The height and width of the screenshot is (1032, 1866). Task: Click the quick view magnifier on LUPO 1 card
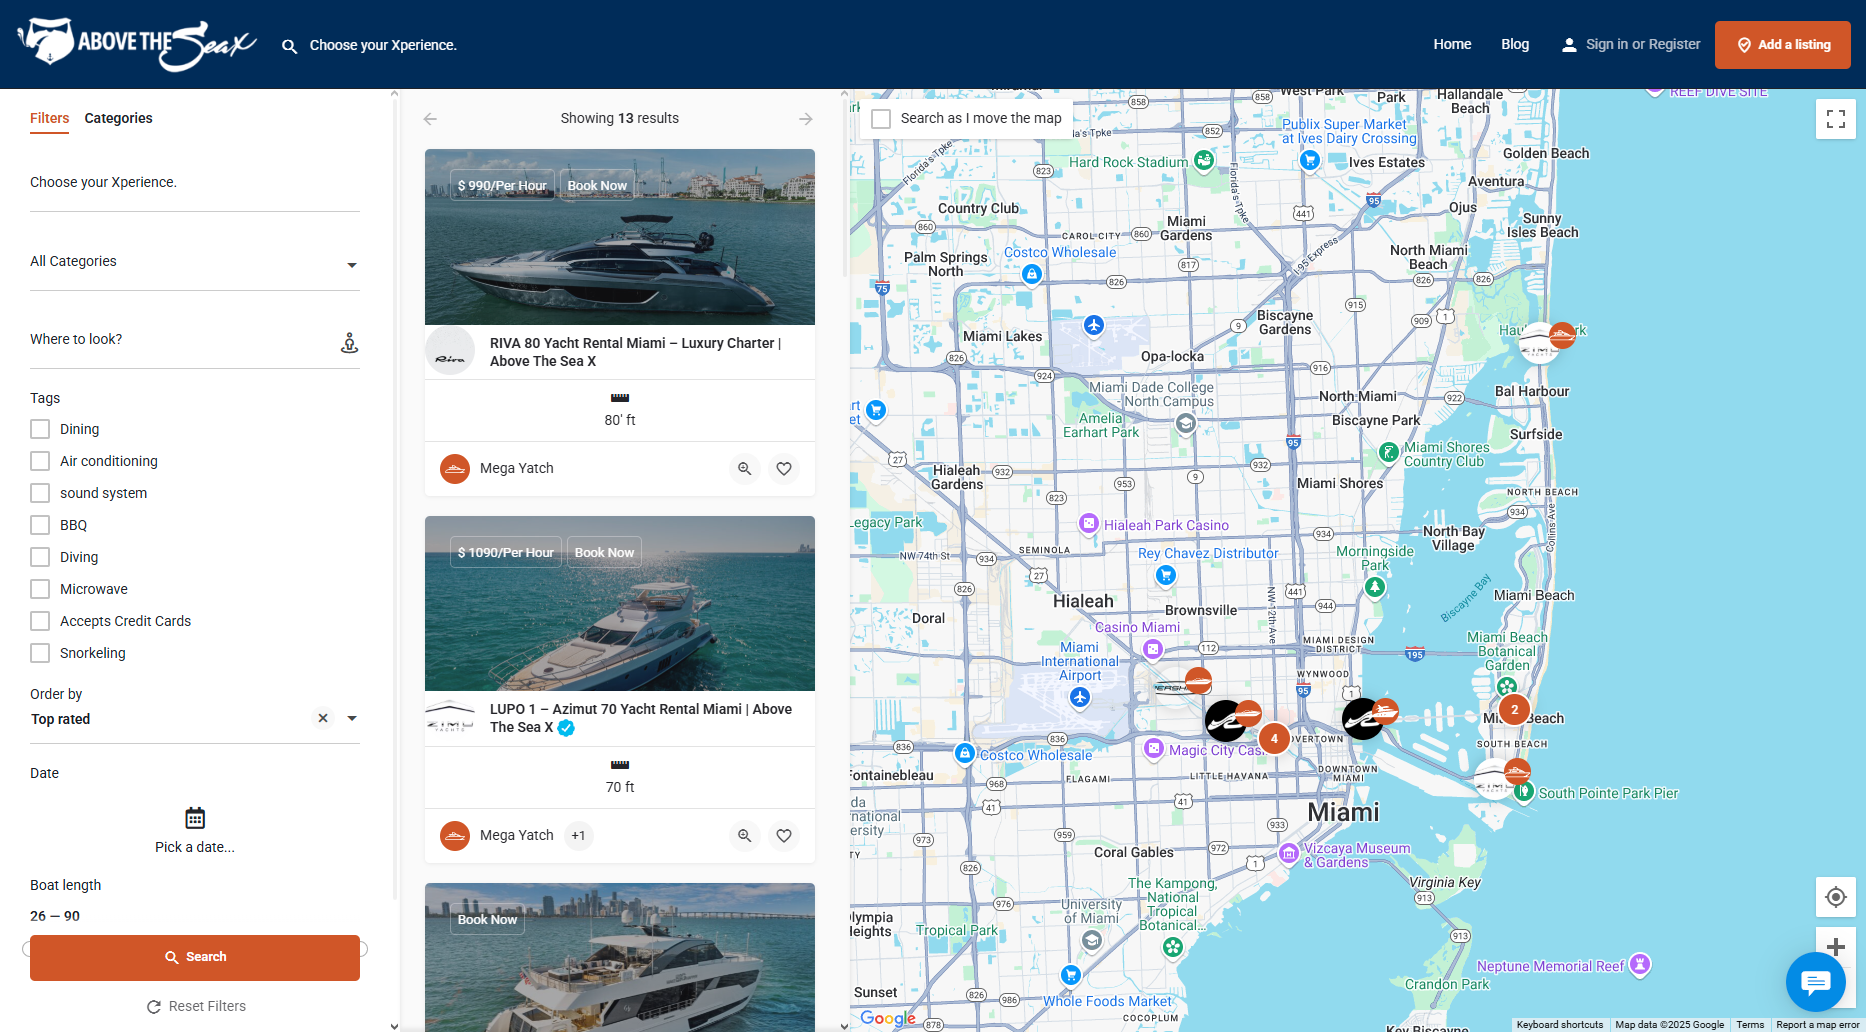[745, 835]
